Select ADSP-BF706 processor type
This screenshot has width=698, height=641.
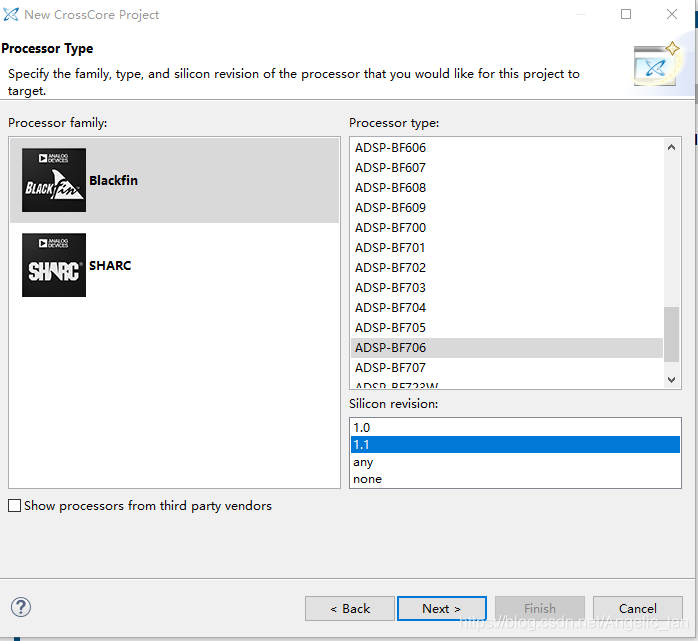[507, 348]
